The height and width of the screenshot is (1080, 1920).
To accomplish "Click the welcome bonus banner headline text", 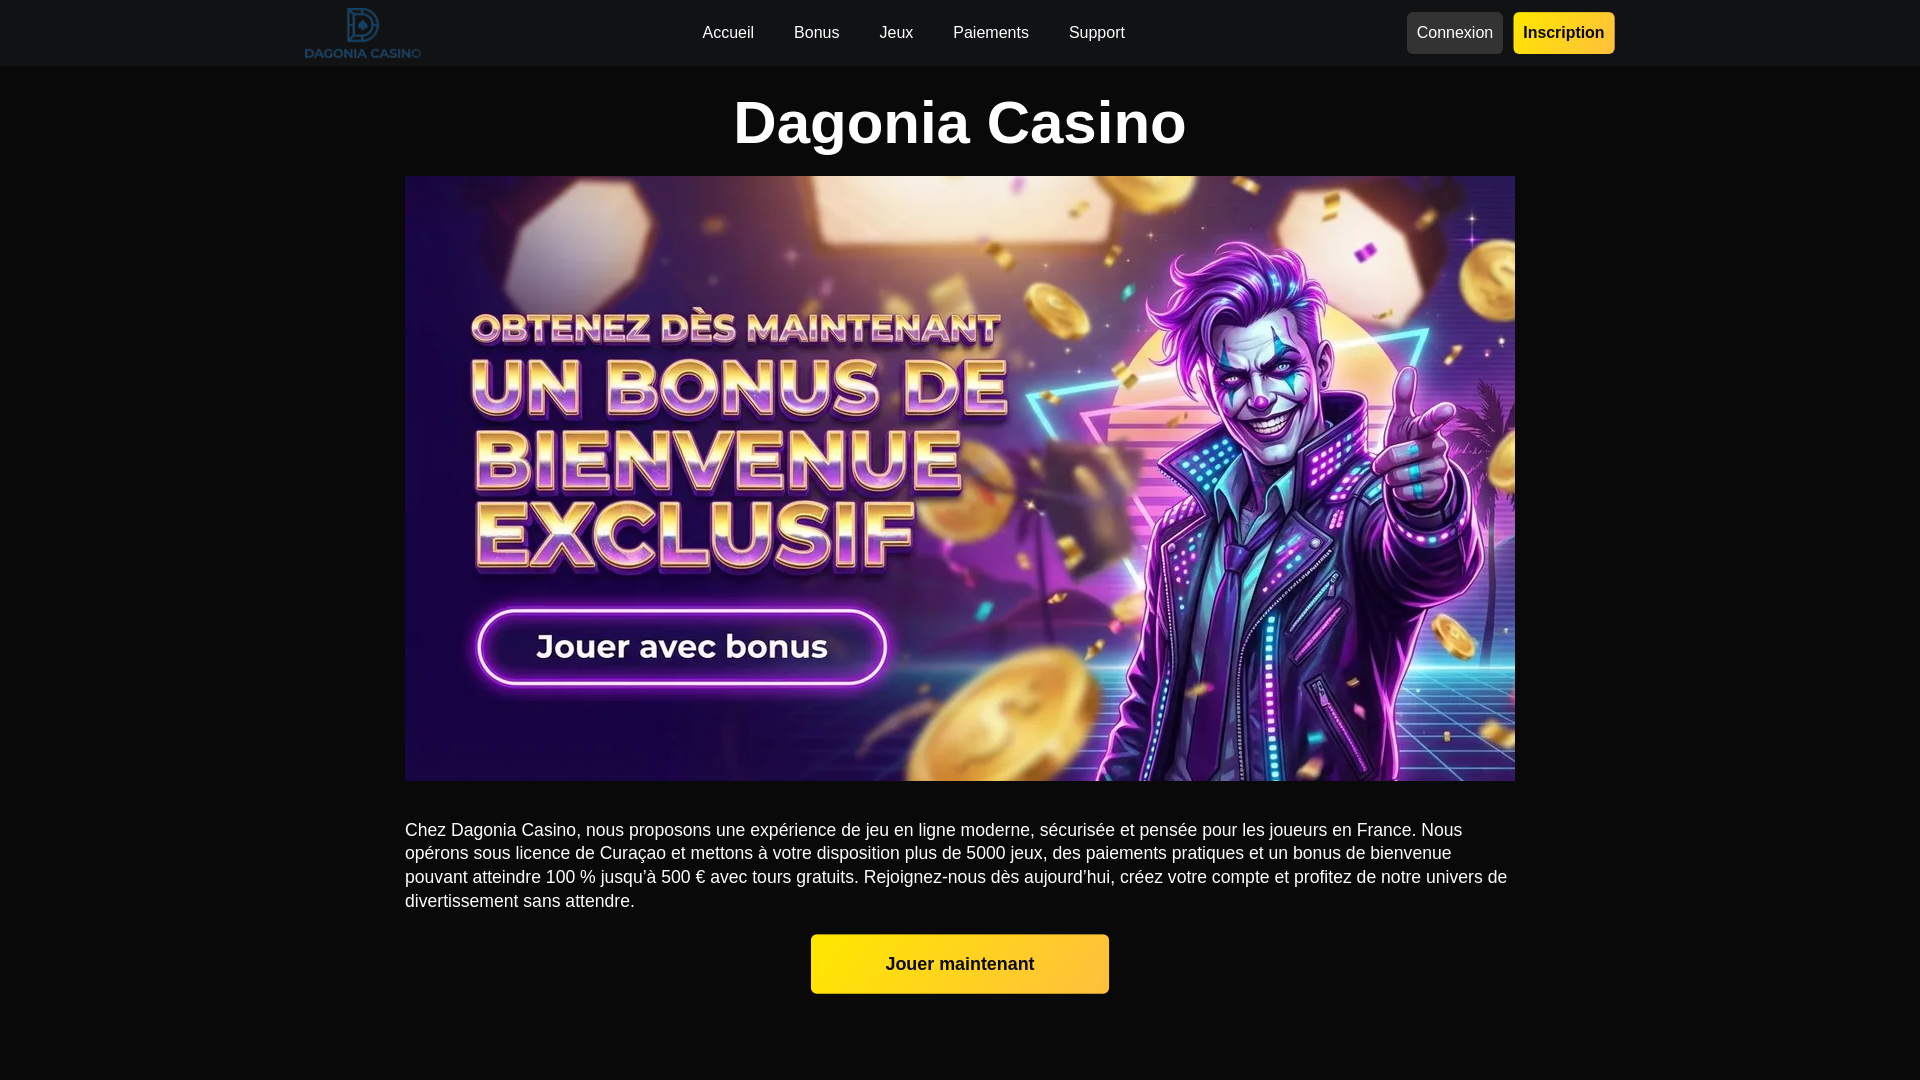I will tap(740, 440).
